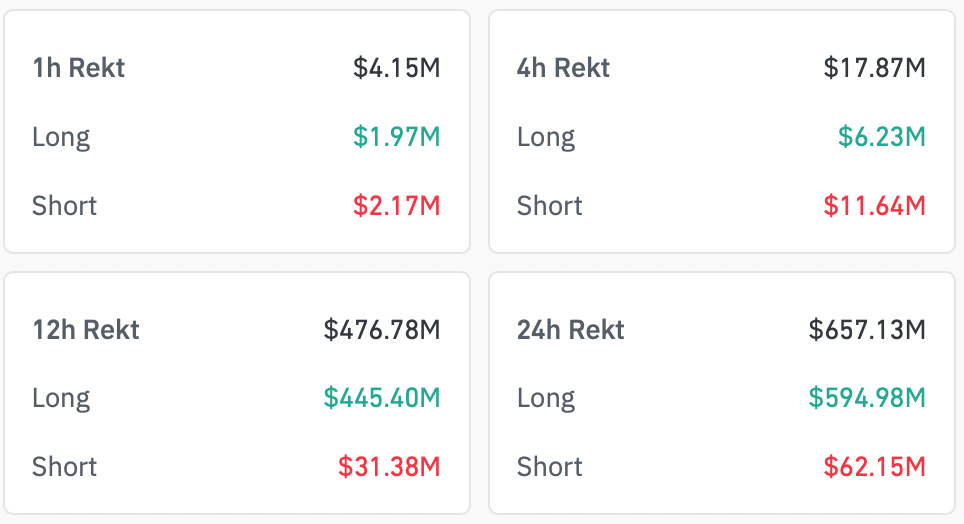The width and height of the screenshot is (964, 524).
Task: Click the 12h Rekt heading
Action: 86,330
